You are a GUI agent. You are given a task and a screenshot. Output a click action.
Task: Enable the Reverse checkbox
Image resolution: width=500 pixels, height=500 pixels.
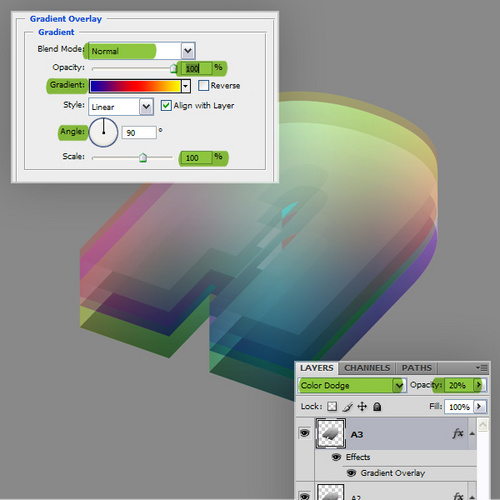point(203,86)
